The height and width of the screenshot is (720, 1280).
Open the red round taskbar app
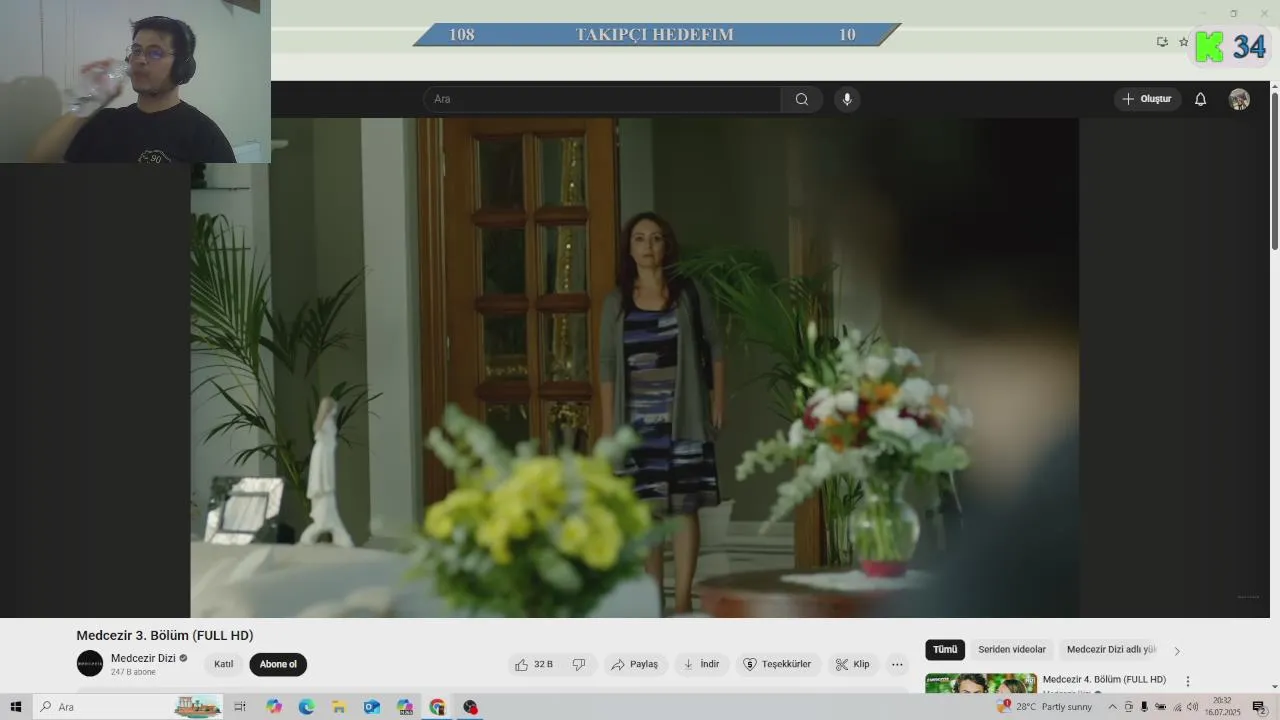pyautogui.click(x=470, y=707)
